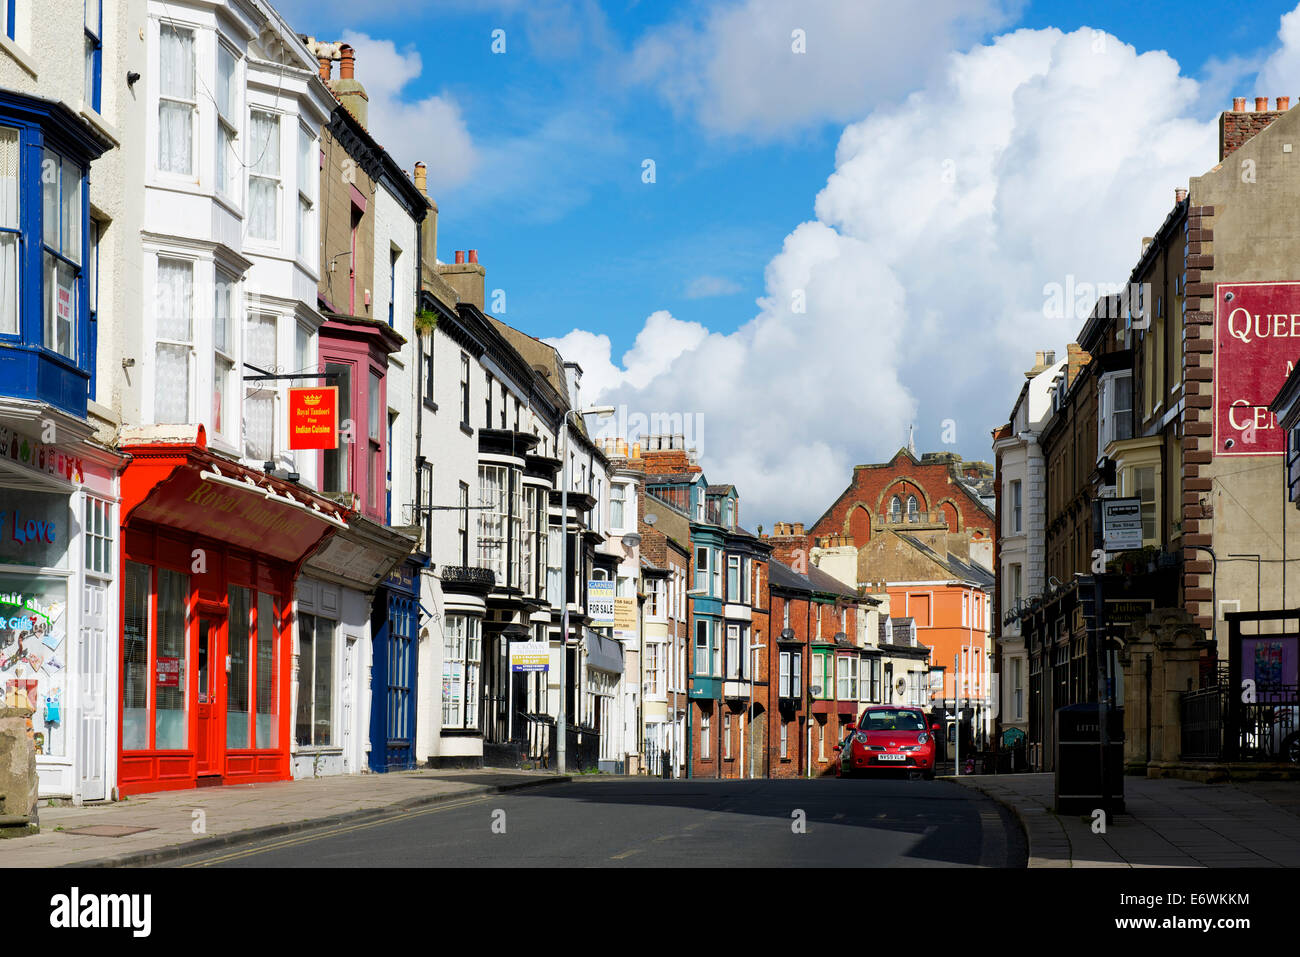Click the blue bay window
The width and height of the screenshot is (1300, 957).
(45, 250)
